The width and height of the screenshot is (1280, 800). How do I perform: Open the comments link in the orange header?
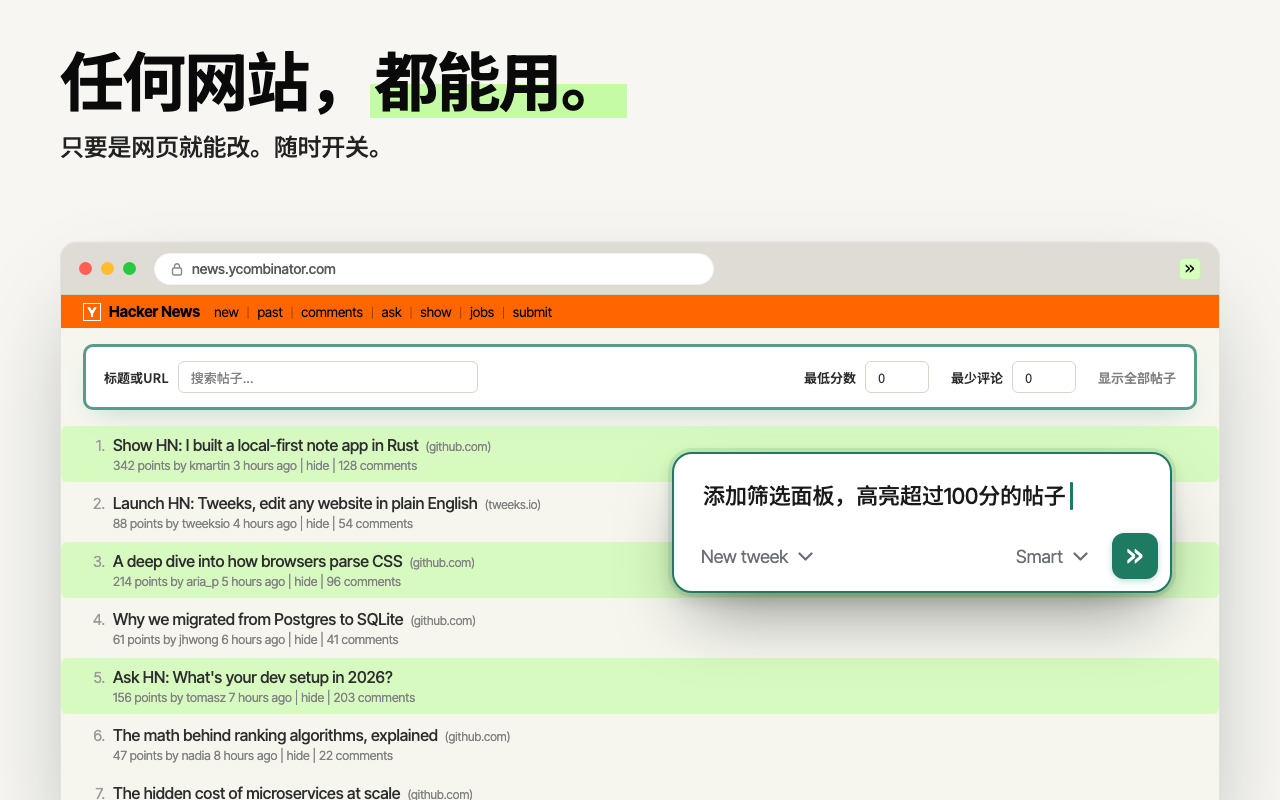332,312
